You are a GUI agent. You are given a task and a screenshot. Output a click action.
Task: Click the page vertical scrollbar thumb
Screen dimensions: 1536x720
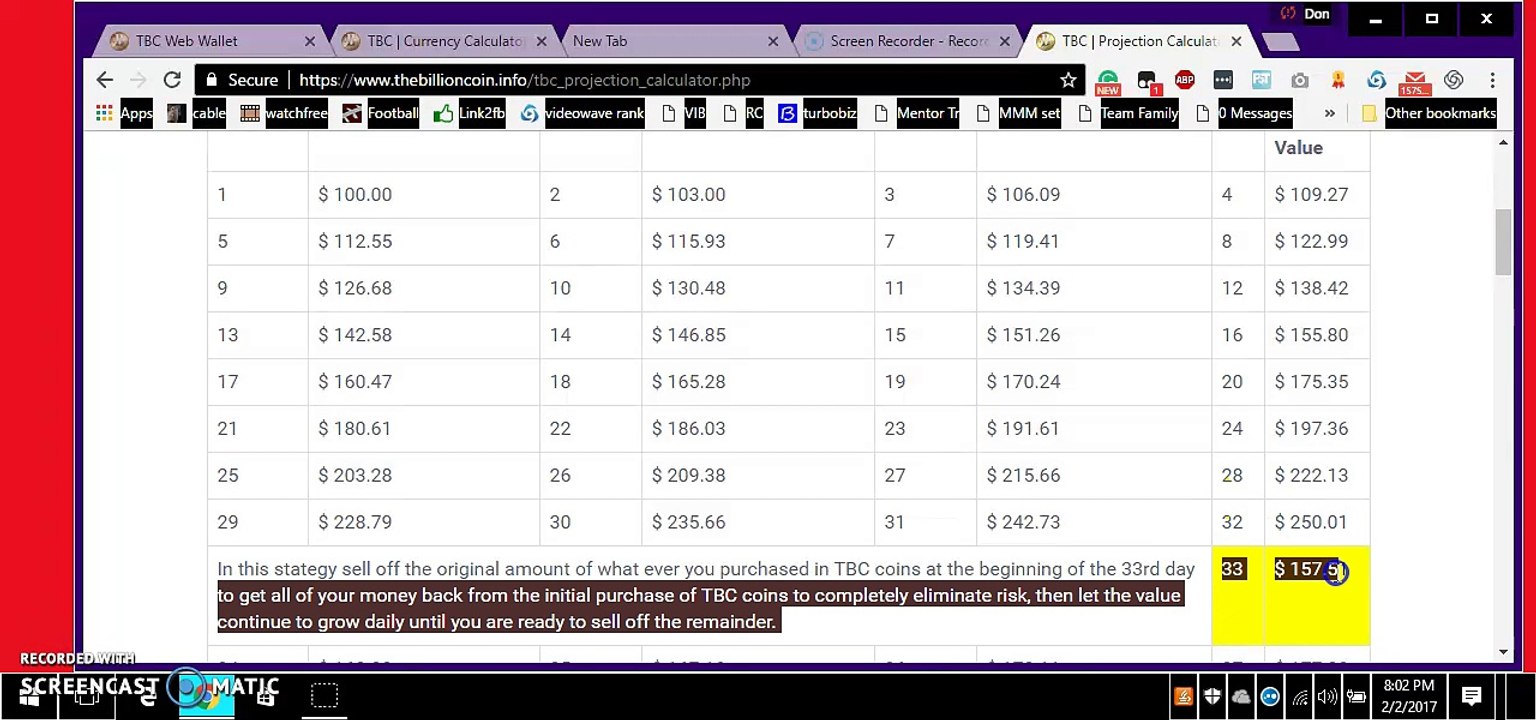coord(1503,241)
